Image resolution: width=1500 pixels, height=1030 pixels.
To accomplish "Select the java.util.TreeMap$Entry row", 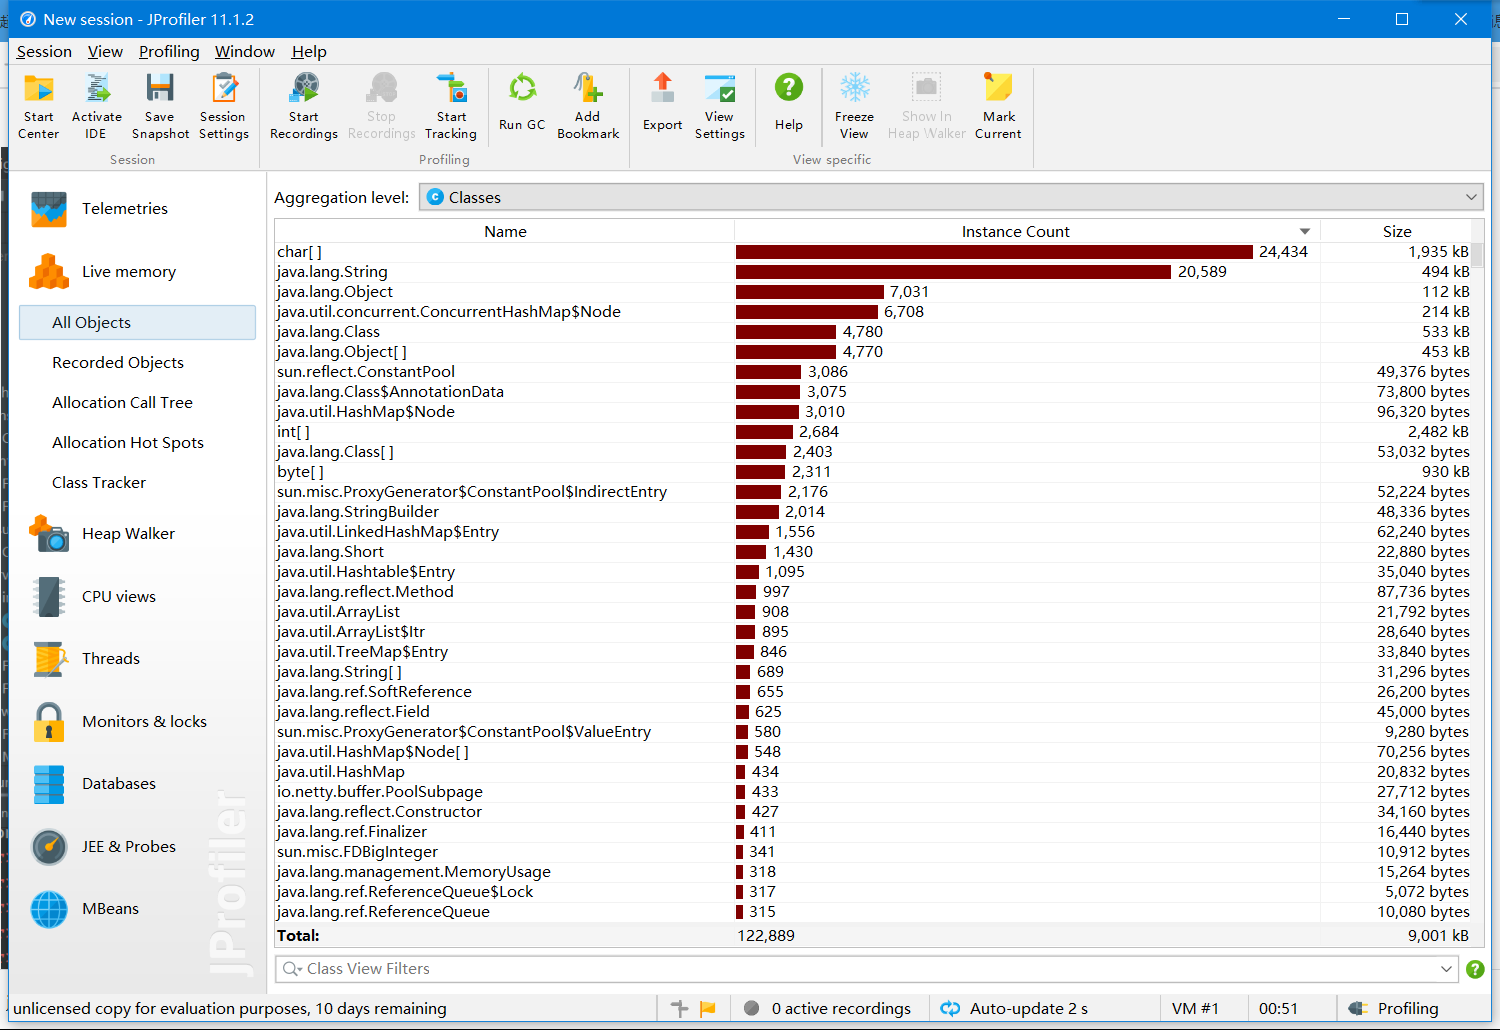I will 873,652.
